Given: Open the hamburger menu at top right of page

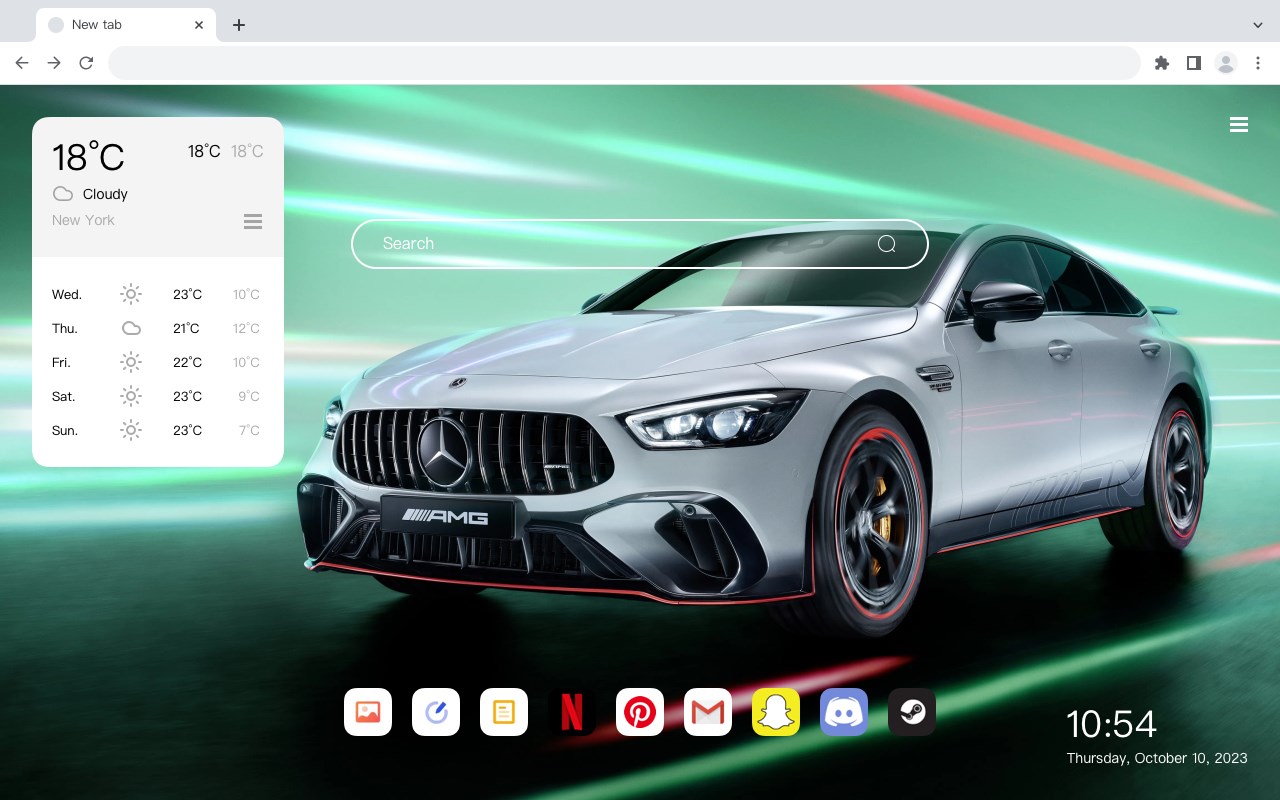Looking at the screenshot, I should tap(1239, 125).
